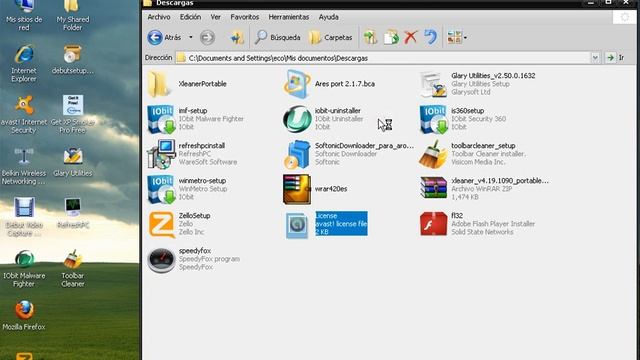Select the fl32 Flash Player installer icon

click(433, 224)
